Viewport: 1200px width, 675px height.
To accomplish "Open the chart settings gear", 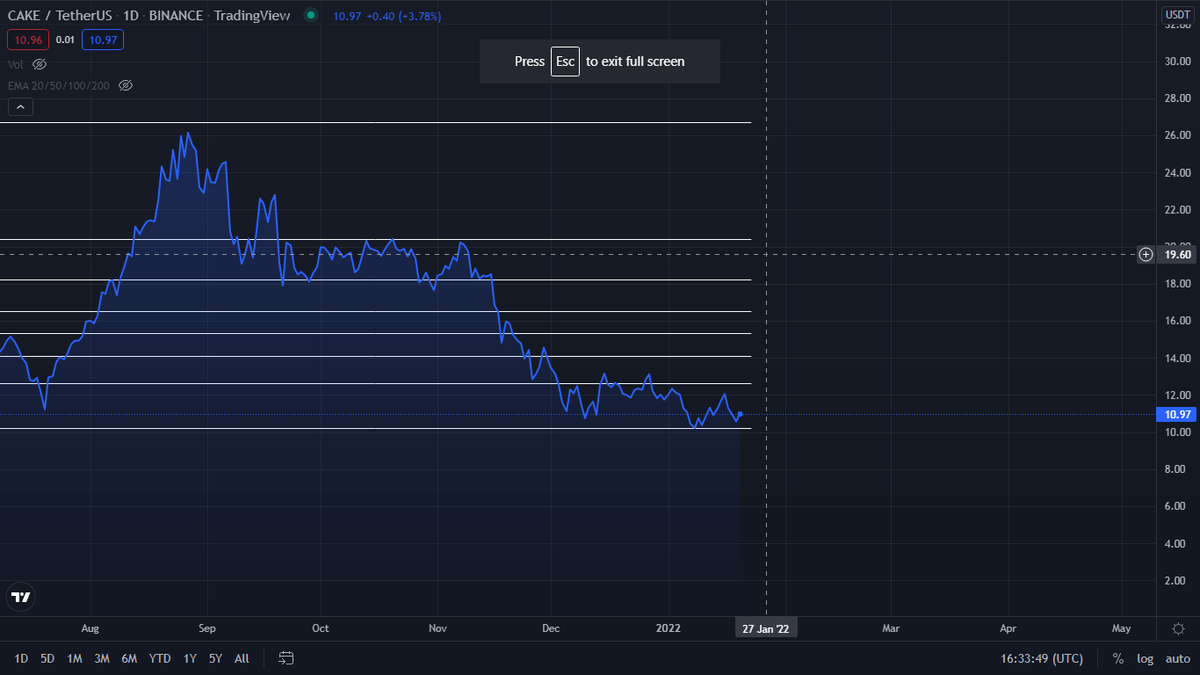I will click(1178, 628).
